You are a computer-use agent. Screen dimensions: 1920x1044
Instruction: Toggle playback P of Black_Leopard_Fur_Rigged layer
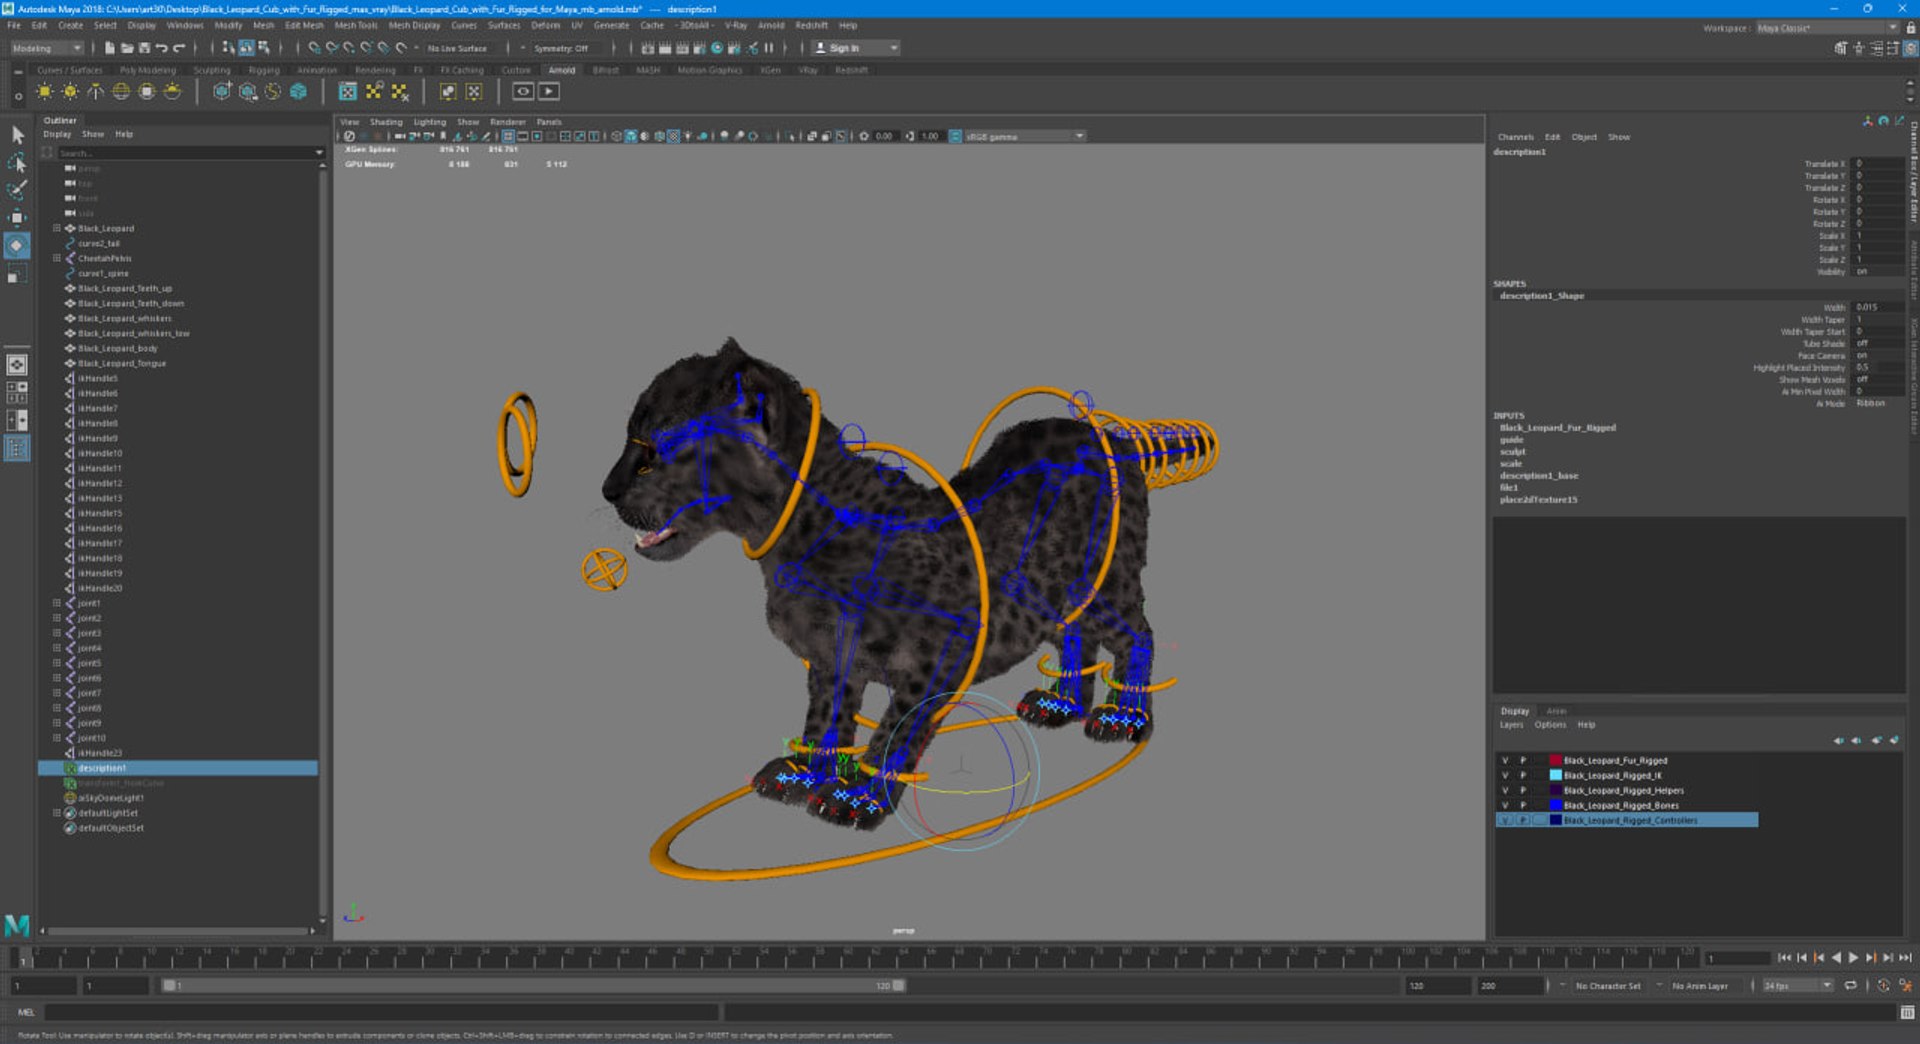click(1523, 760)
